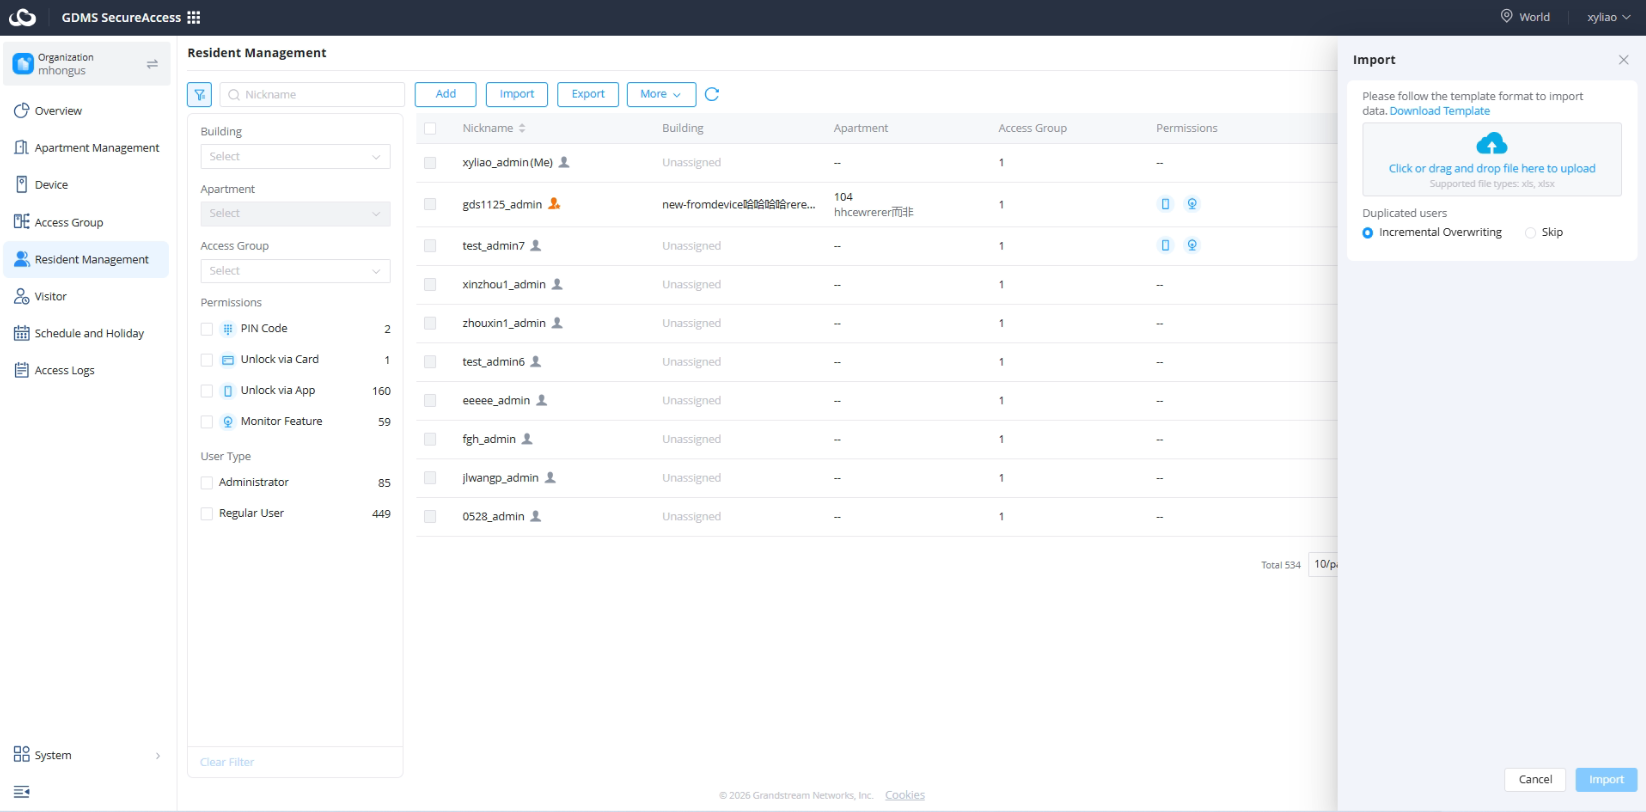Check the Unlock via App filter
Screen dimensions: 1646x812
(x=207, y=391)
